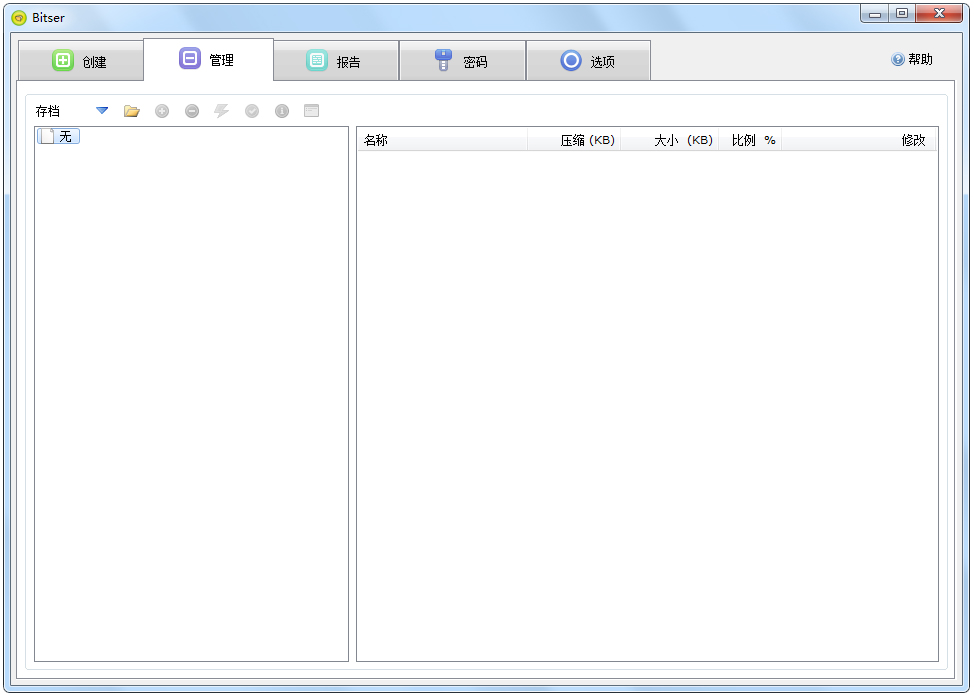Open the 报告 tab
This screenshot has height=695, width=974.
[x=336, y=61]
